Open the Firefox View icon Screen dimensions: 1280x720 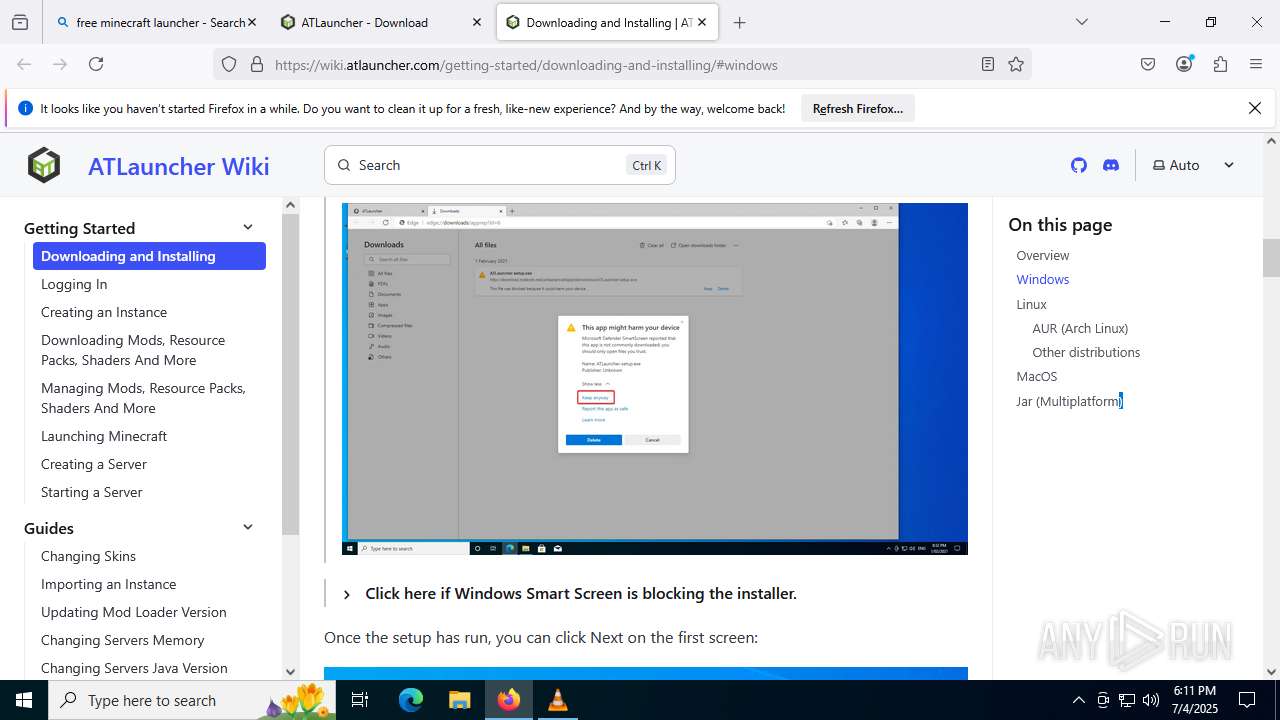click(x=20, y=22)
